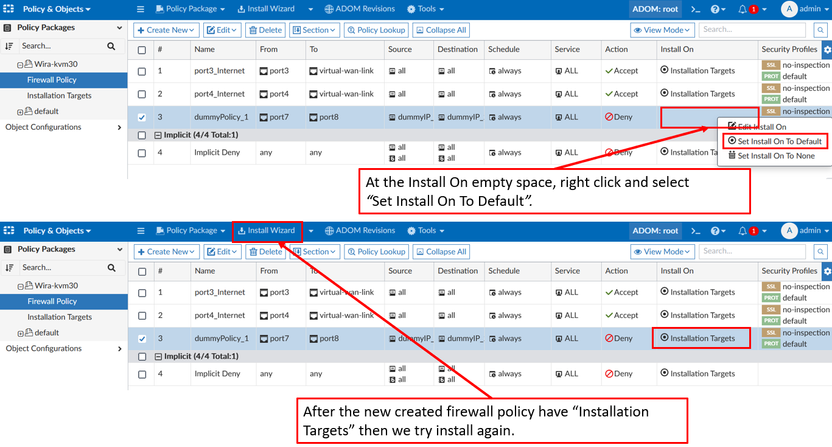Open column settings gear in upper table
832x447 pixels.
point(827,49)
